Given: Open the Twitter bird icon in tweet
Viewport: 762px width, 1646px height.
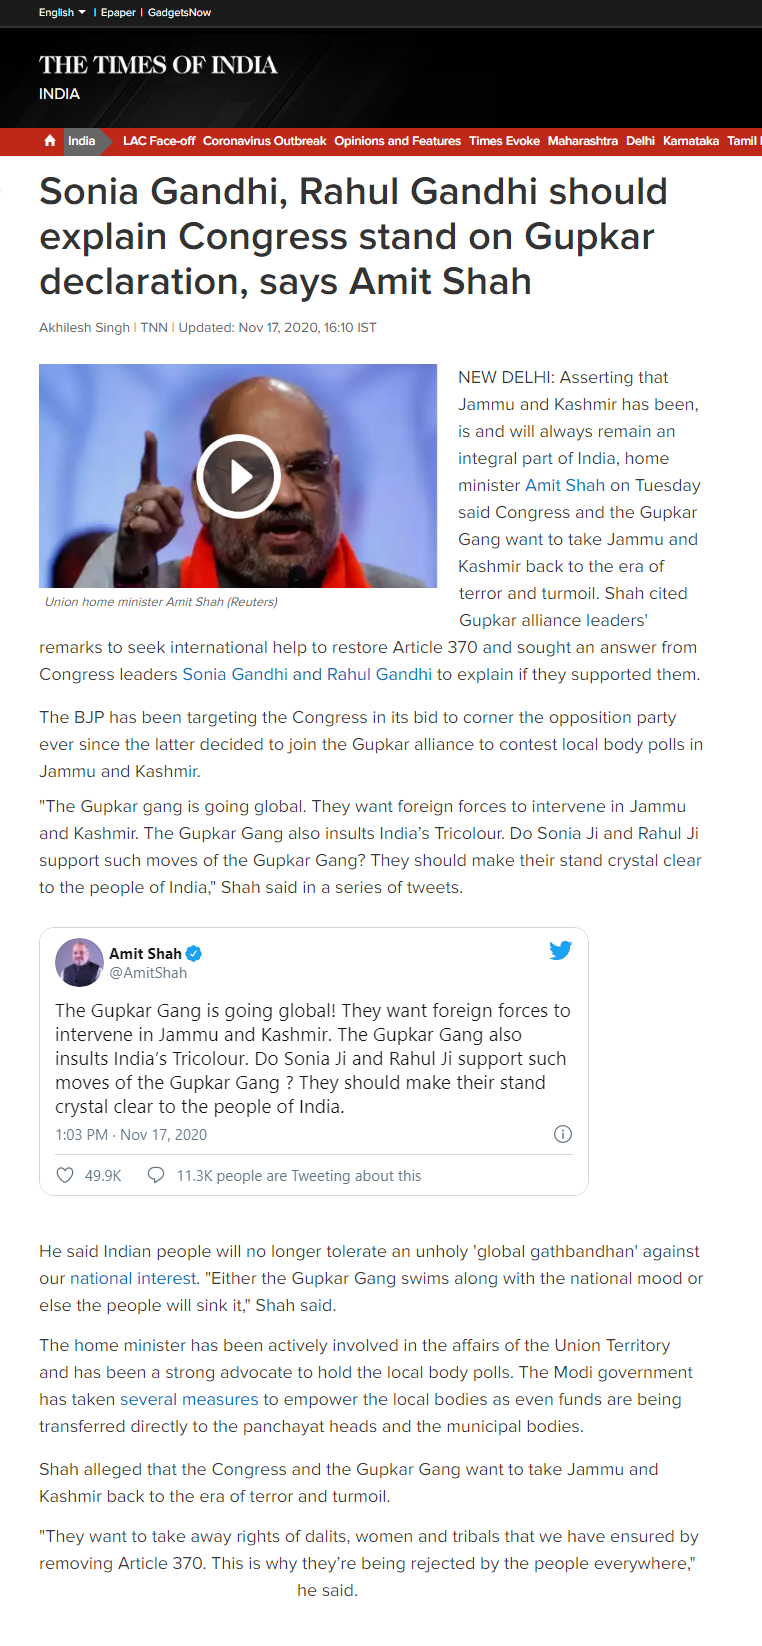Looking at the screenshot, I should pyautogui.click(x=560, y=950).
